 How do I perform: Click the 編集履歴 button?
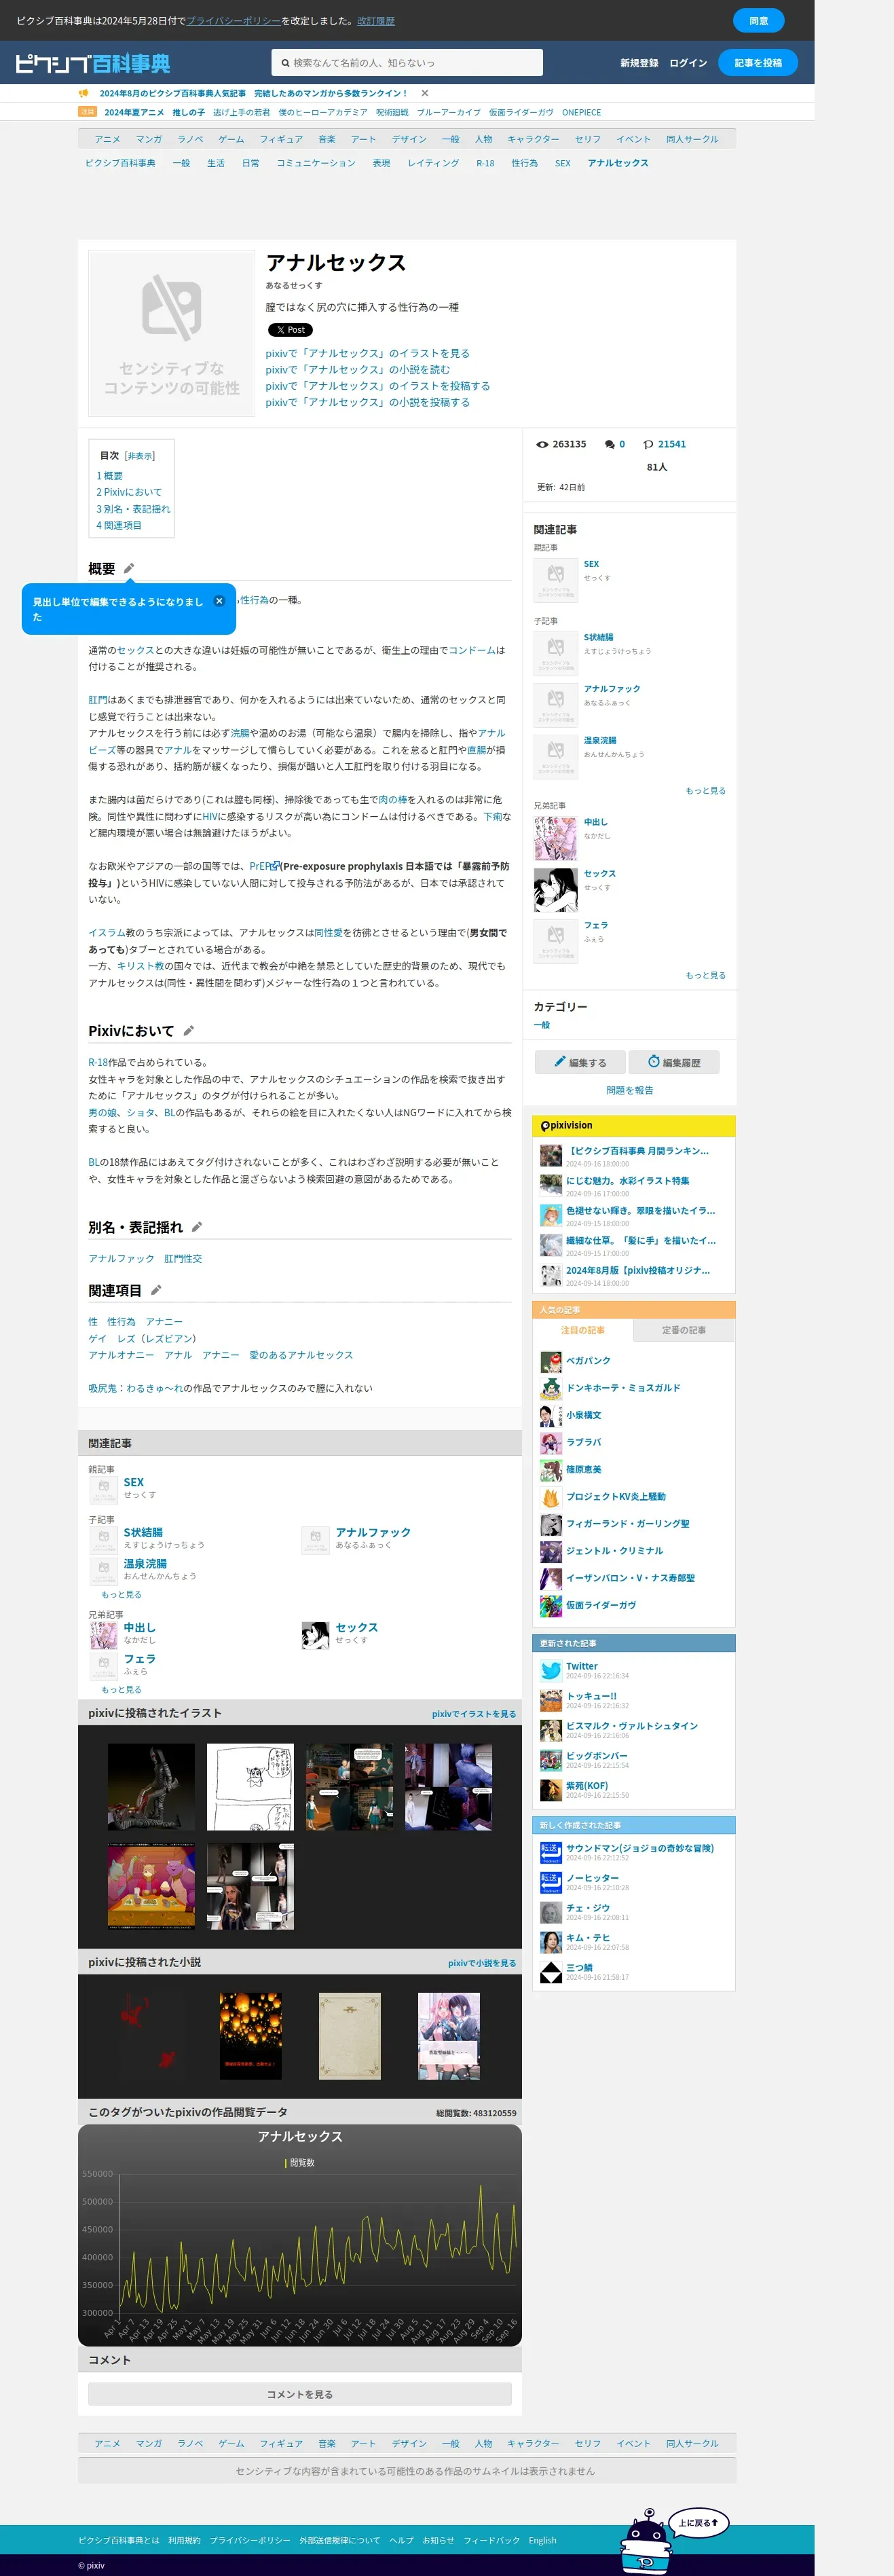(x=674, y=1062)
